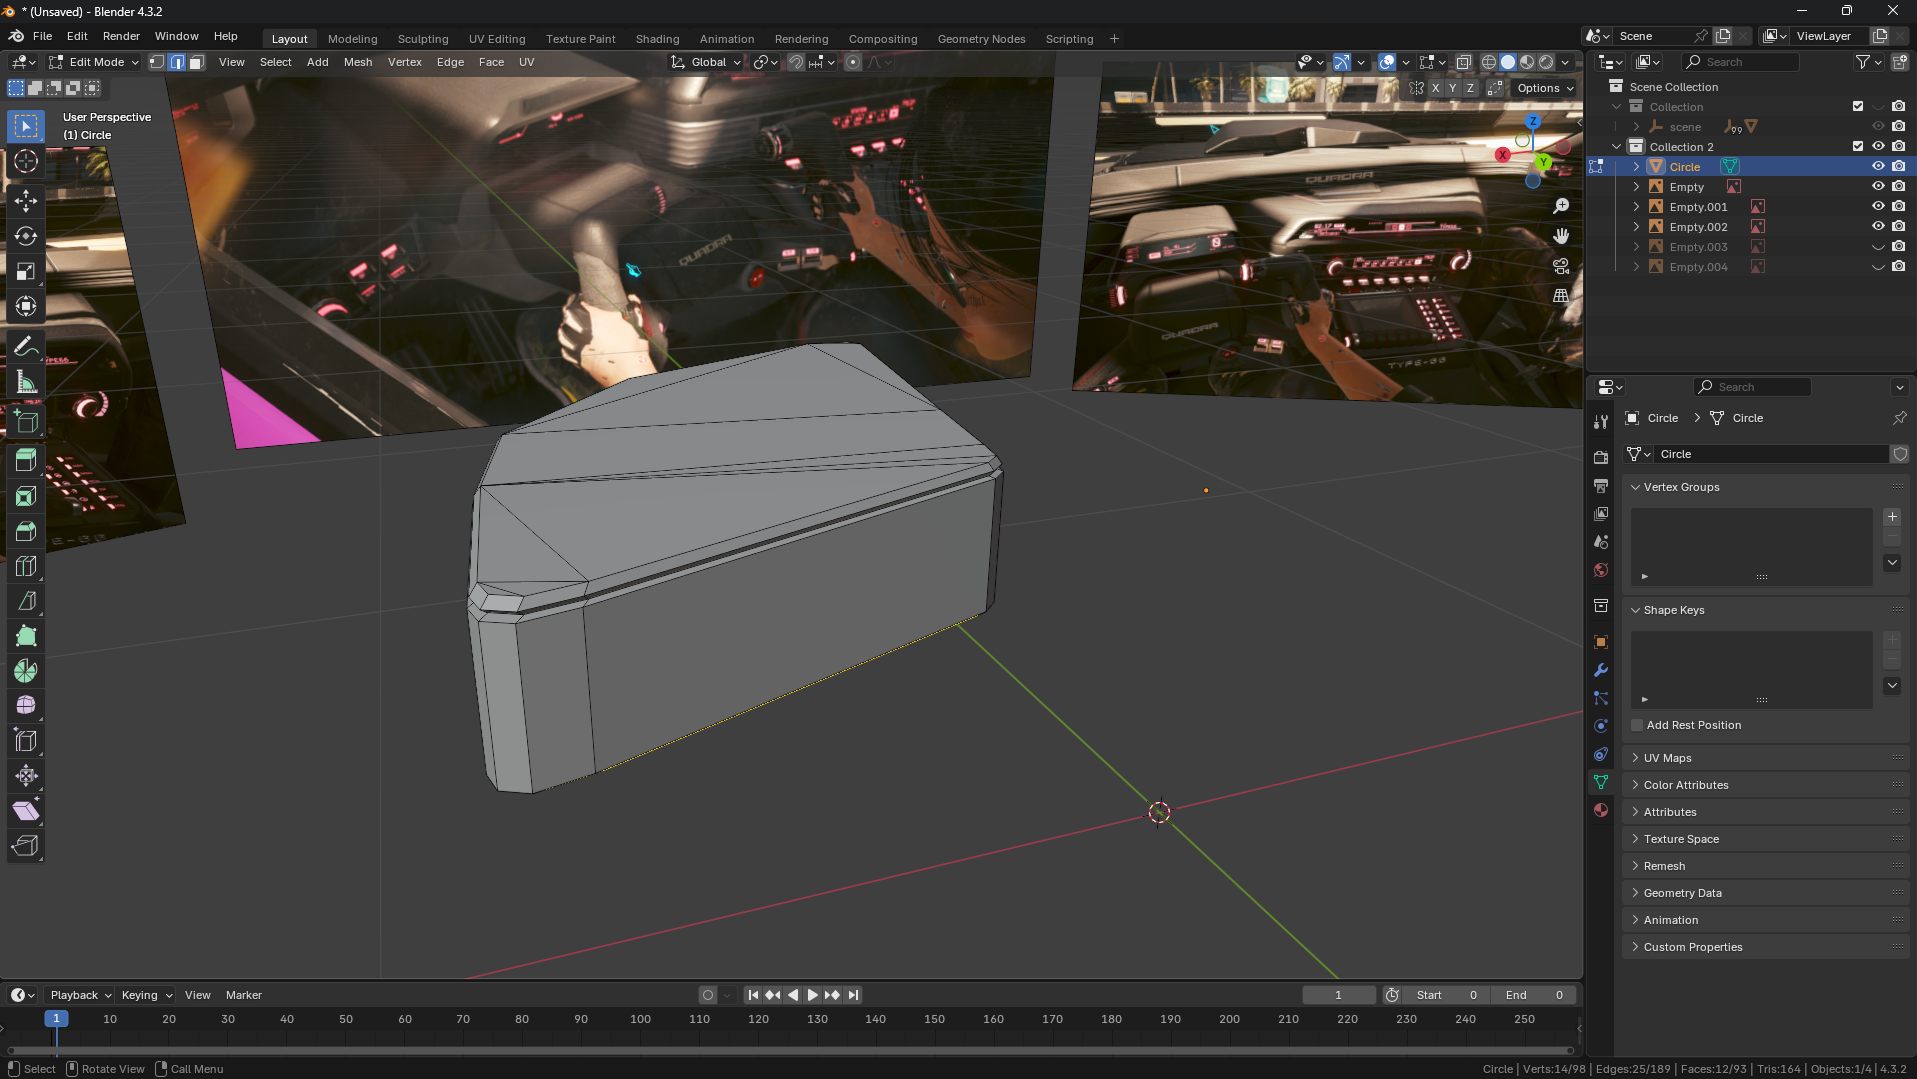The height and width of the screenshot is (1079, 1917).
Task: Activate the Annotate pencil tool
Action: tap(26, 347)
